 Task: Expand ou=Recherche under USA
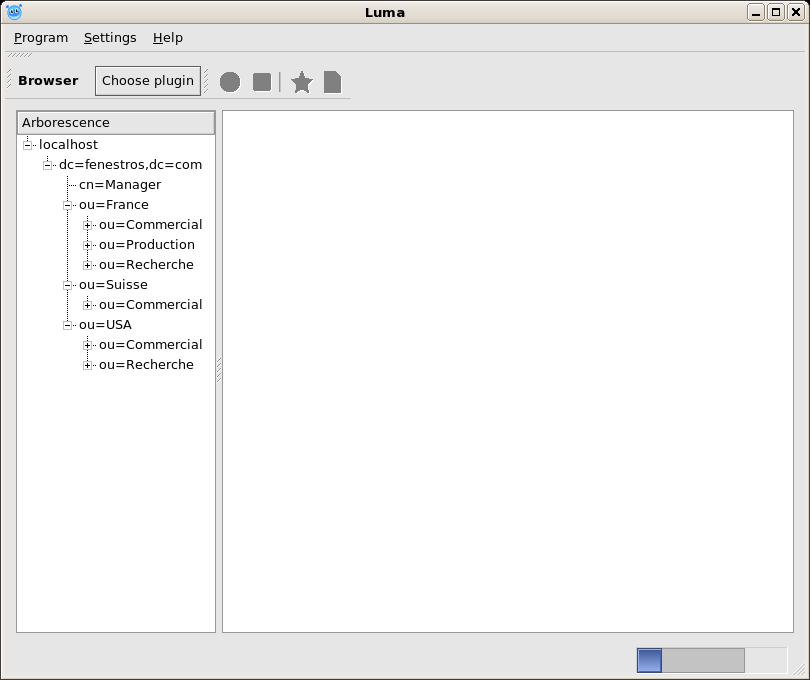88,365
